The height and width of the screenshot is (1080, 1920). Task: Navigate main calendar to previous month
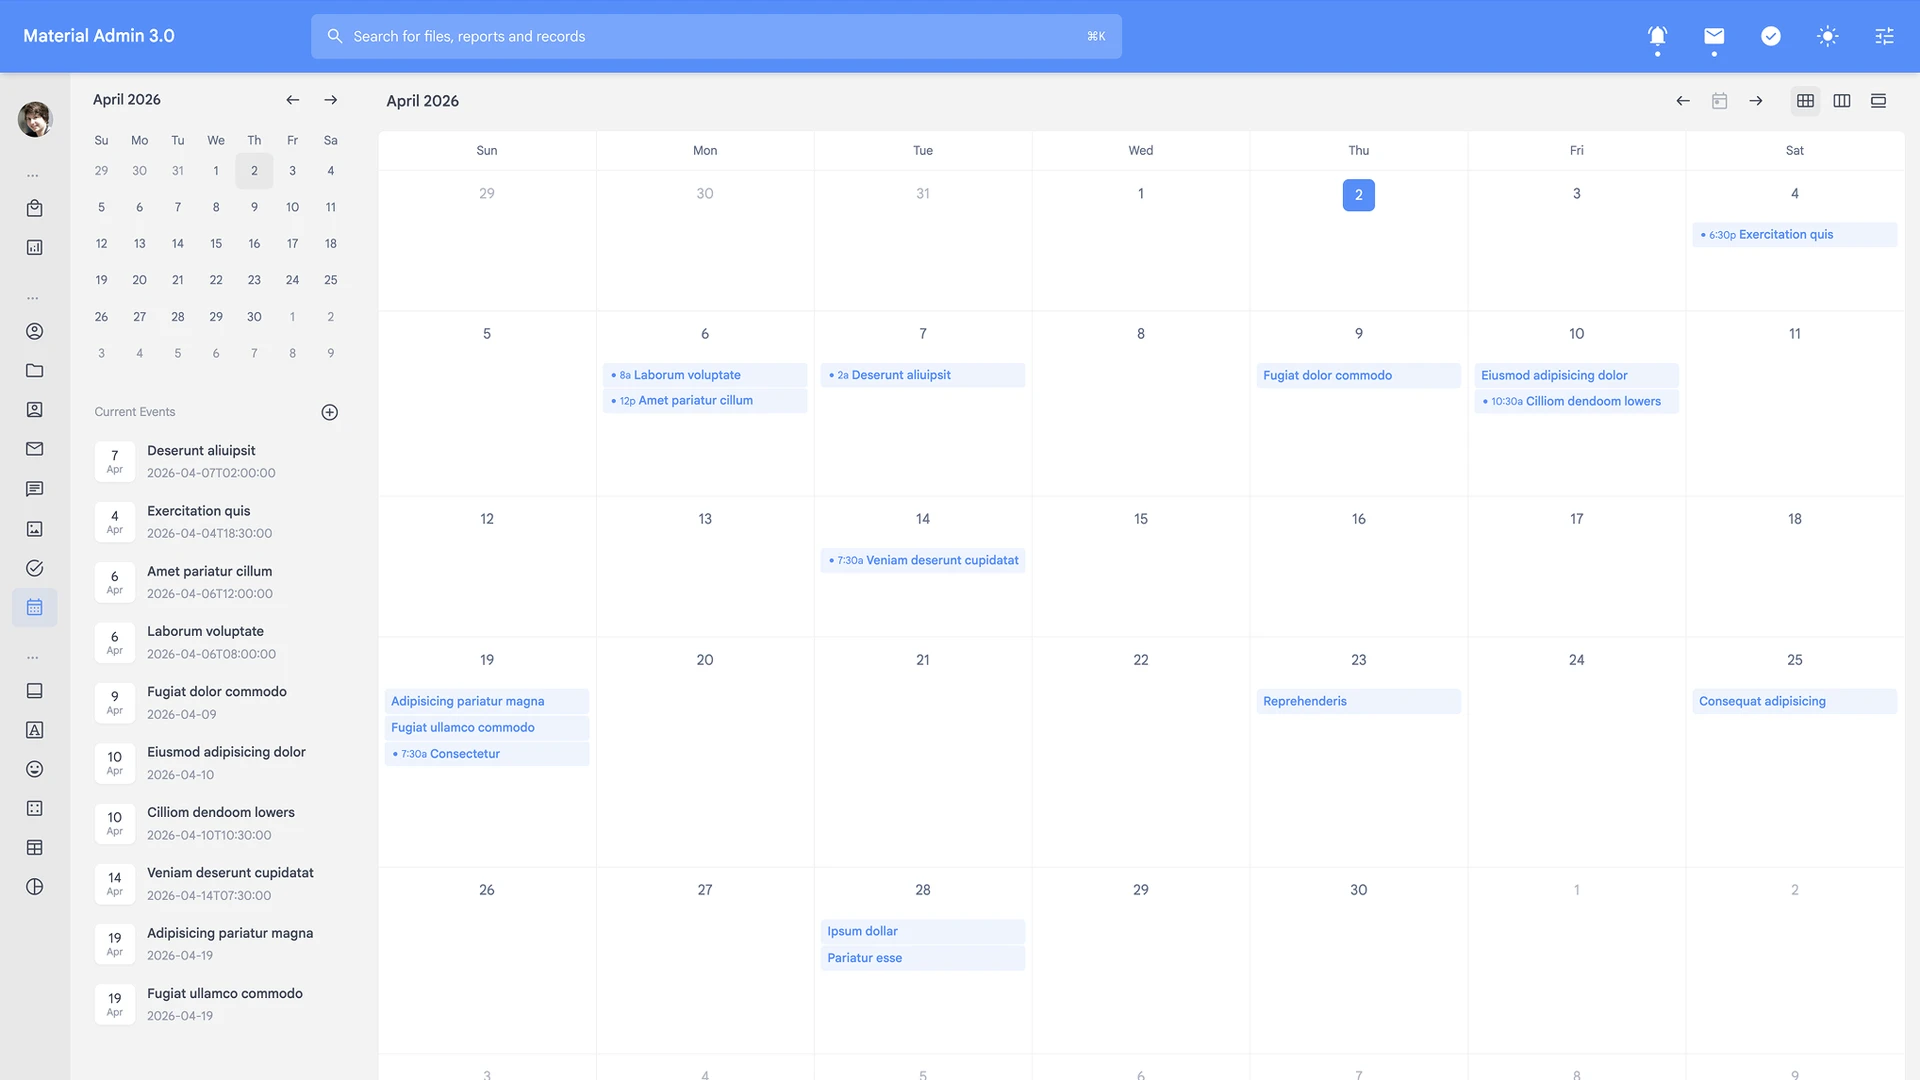coord(1683,101)
